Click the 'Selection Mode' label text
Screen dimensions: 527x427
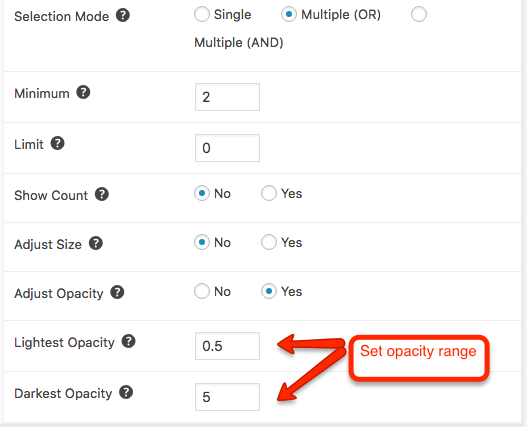pyautogui.click(x=62, y=16)
